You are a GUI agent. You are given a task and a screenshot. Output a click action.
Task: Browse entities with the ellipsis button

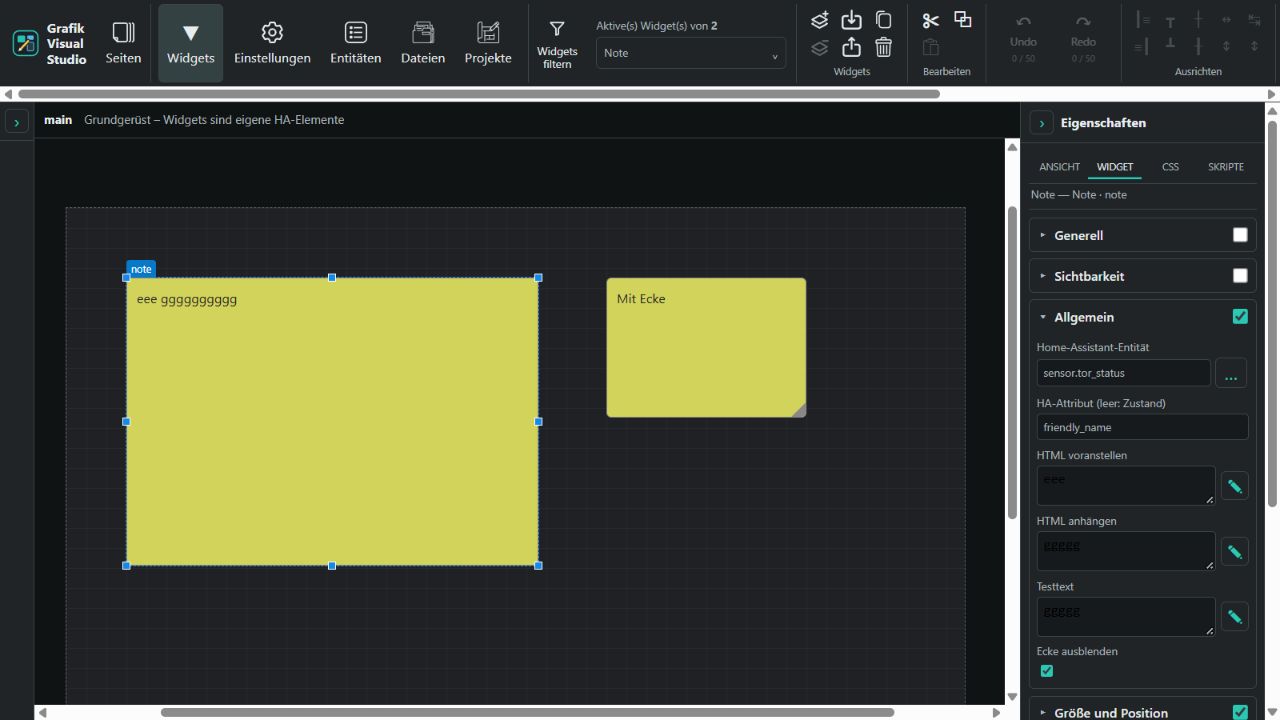point(1231,373)
